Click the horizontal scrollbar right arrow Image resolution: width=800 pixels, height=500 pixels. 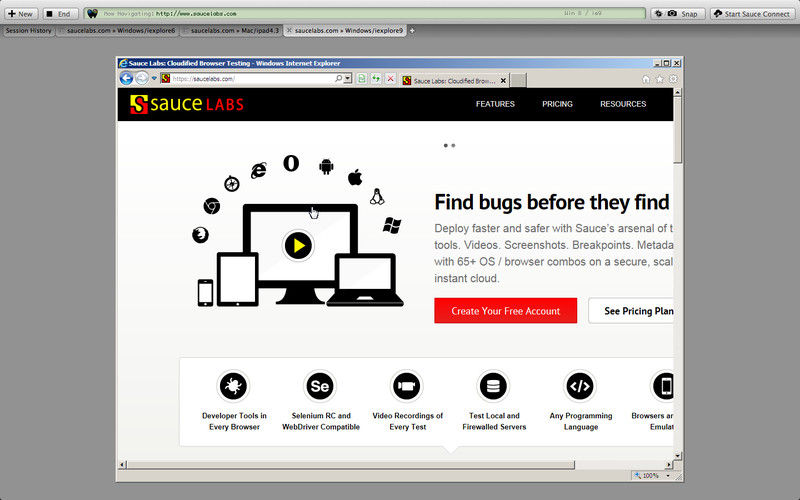pos(669,465)
